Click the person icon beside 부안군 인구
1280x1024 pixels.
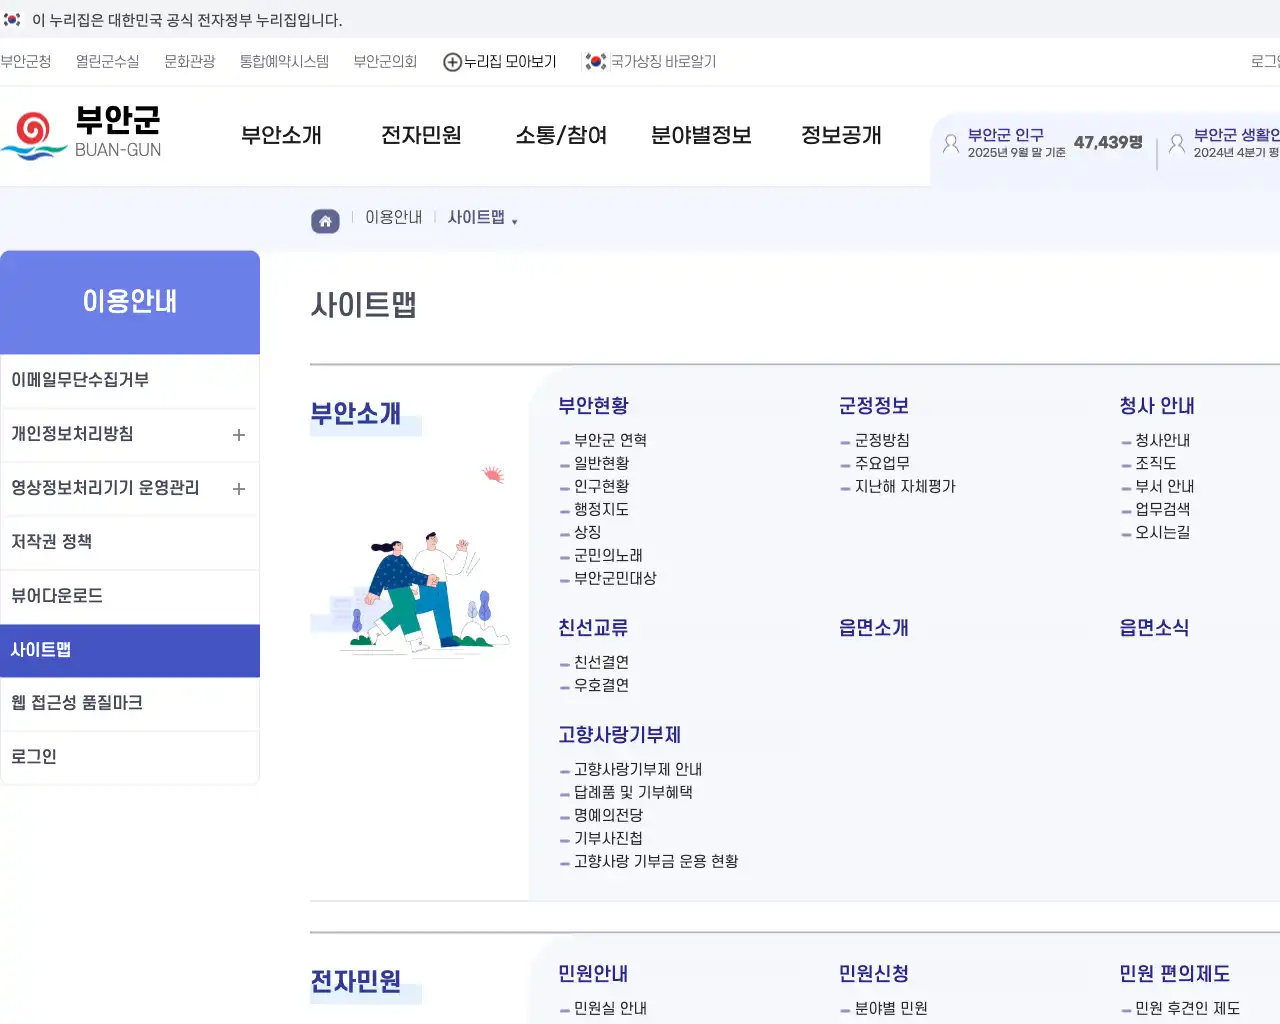[951, 144]
